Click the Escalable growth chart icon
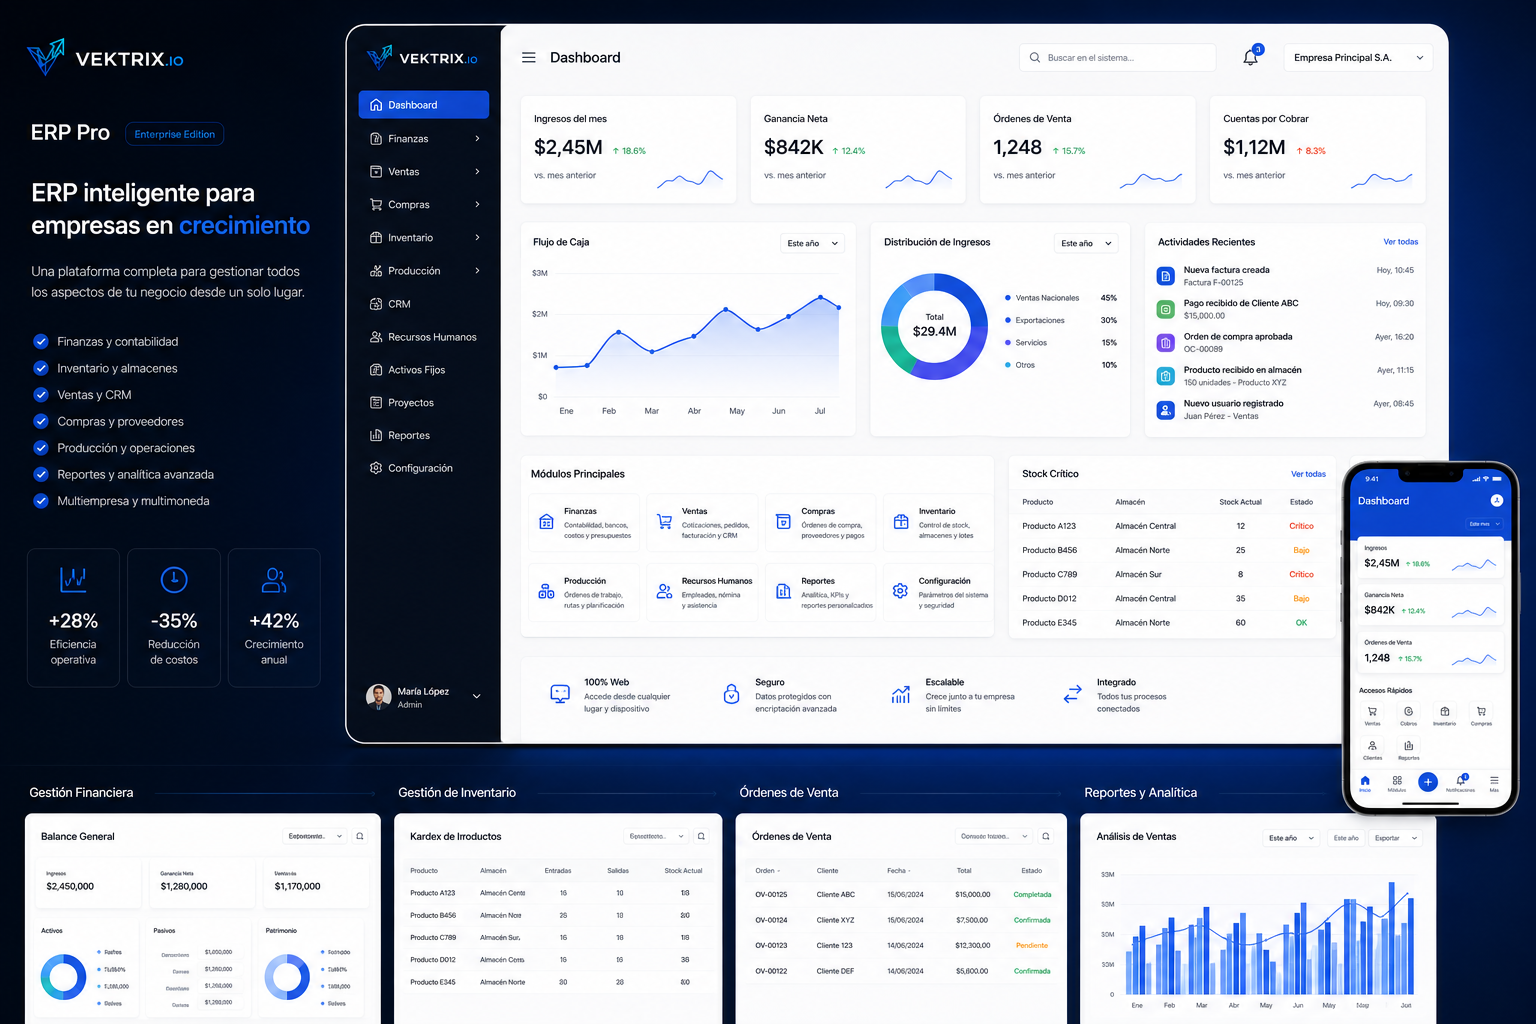Image resolution: width=1536 pixels, height=1024 pixels. (901, 694)
